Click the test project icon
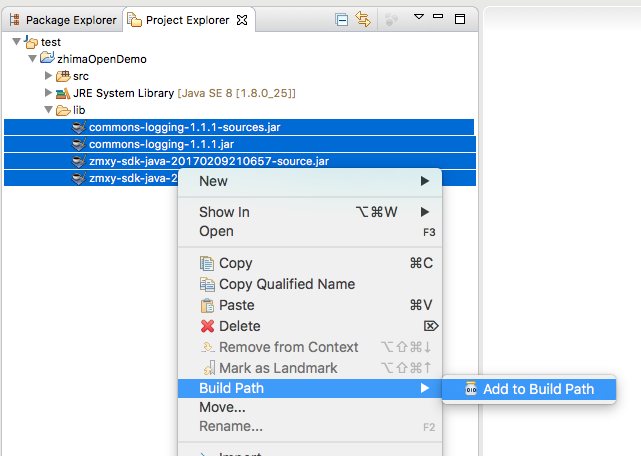 pos(31,42)
